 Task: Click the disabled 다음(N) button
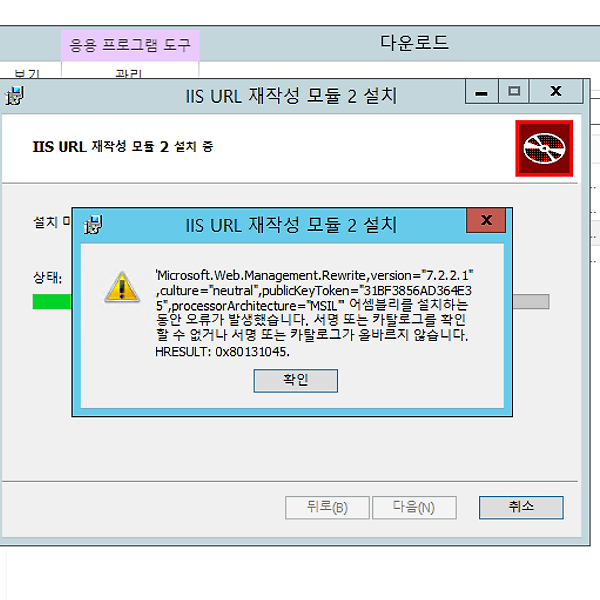414,507
